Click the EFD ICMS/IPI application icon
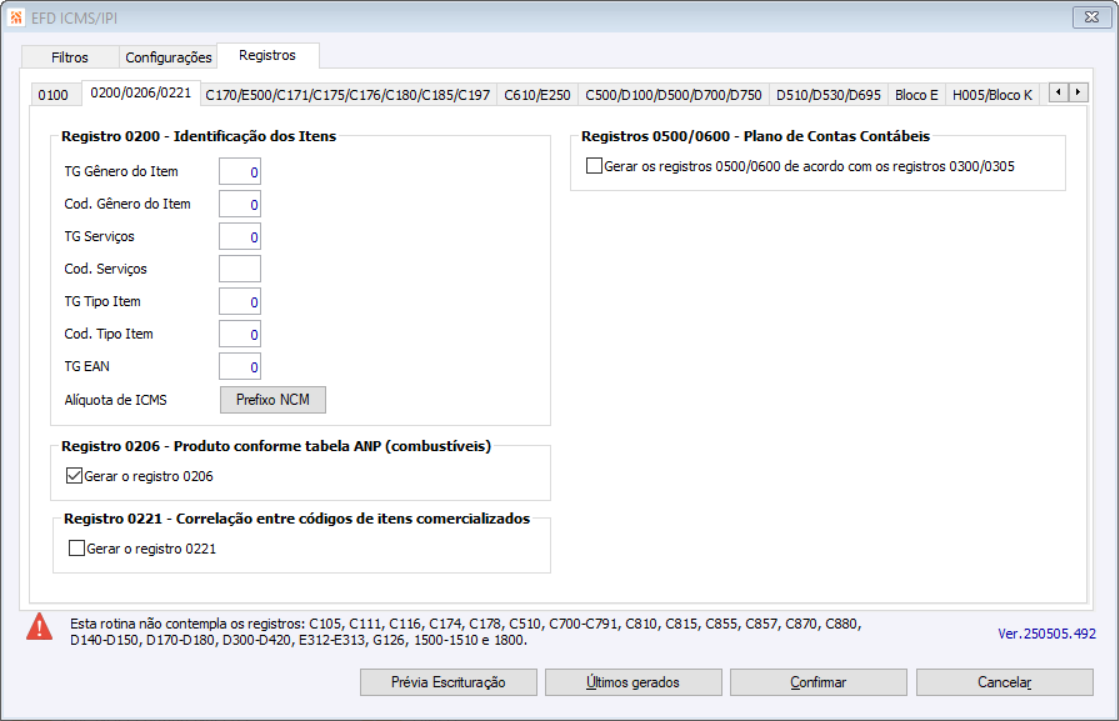 pos(16,17)
